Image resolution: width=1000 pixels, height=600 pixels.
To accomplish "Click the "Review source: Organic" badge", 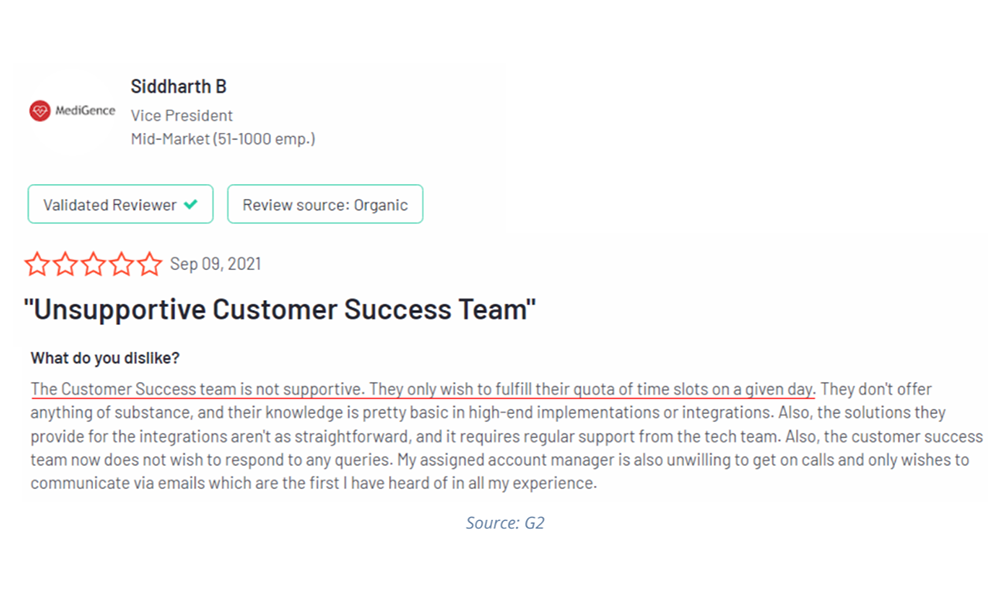I will [x=325, y=205].
